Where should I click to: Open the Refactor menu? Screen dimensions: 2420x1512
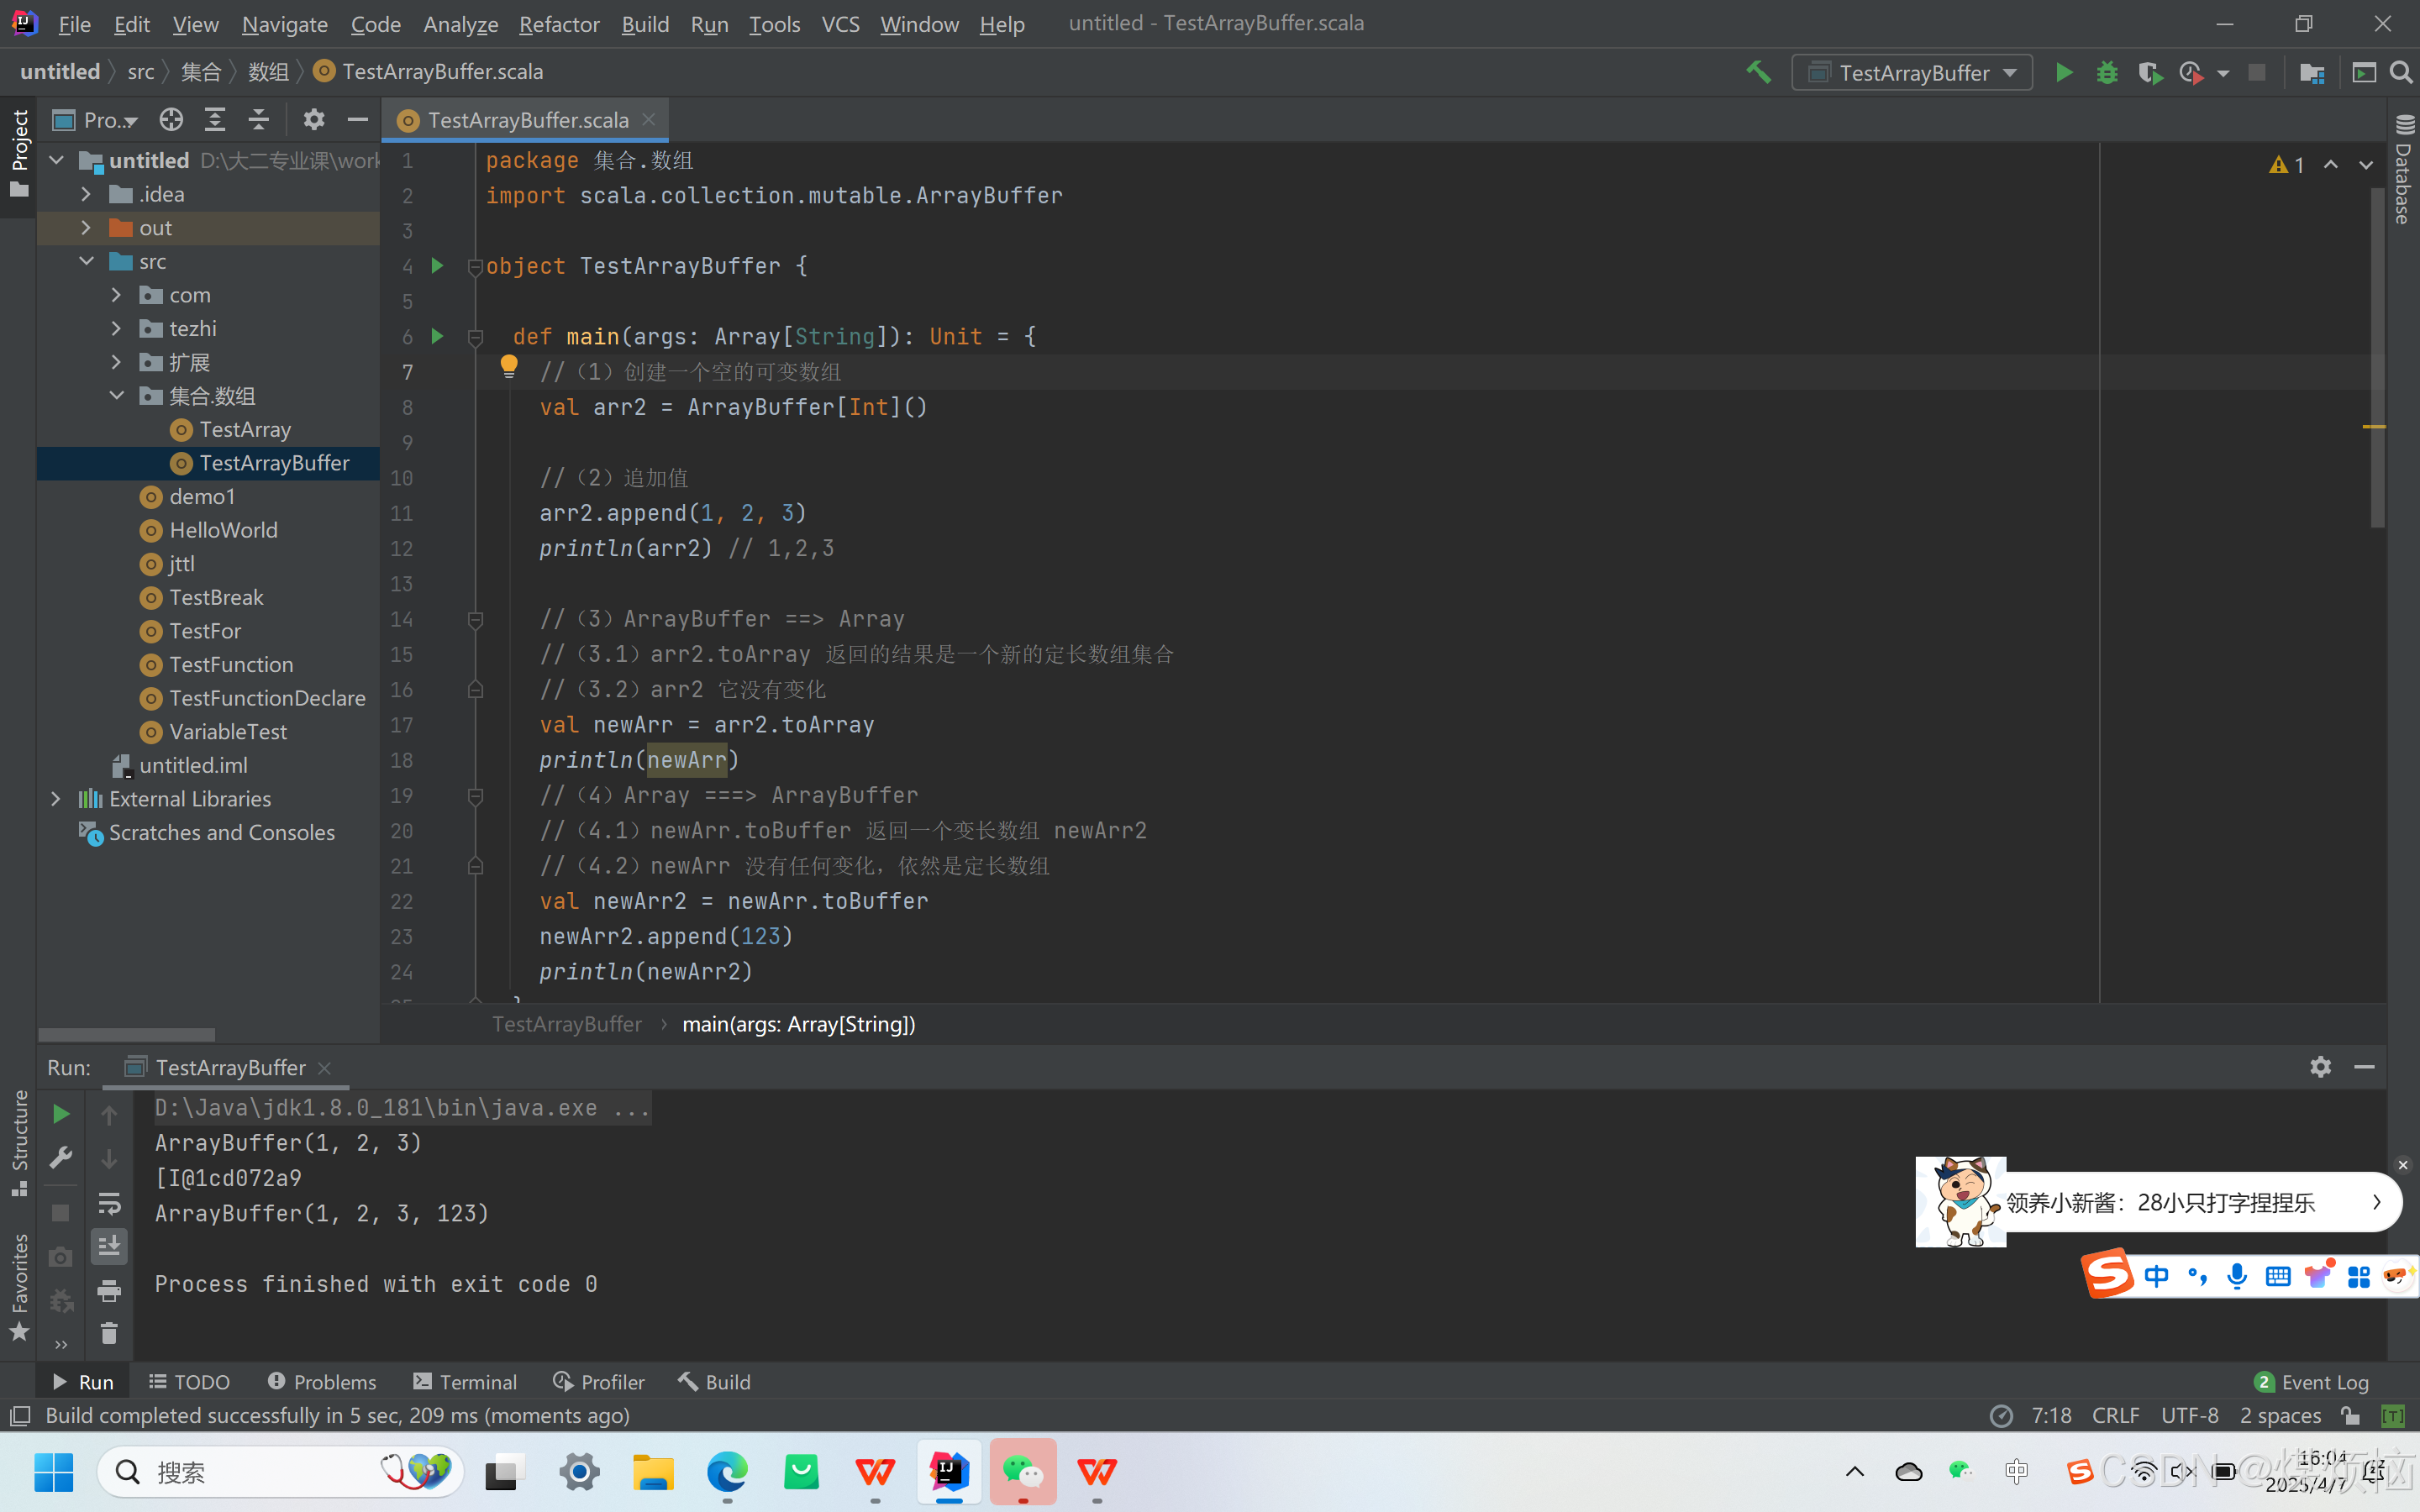(558, 24)
